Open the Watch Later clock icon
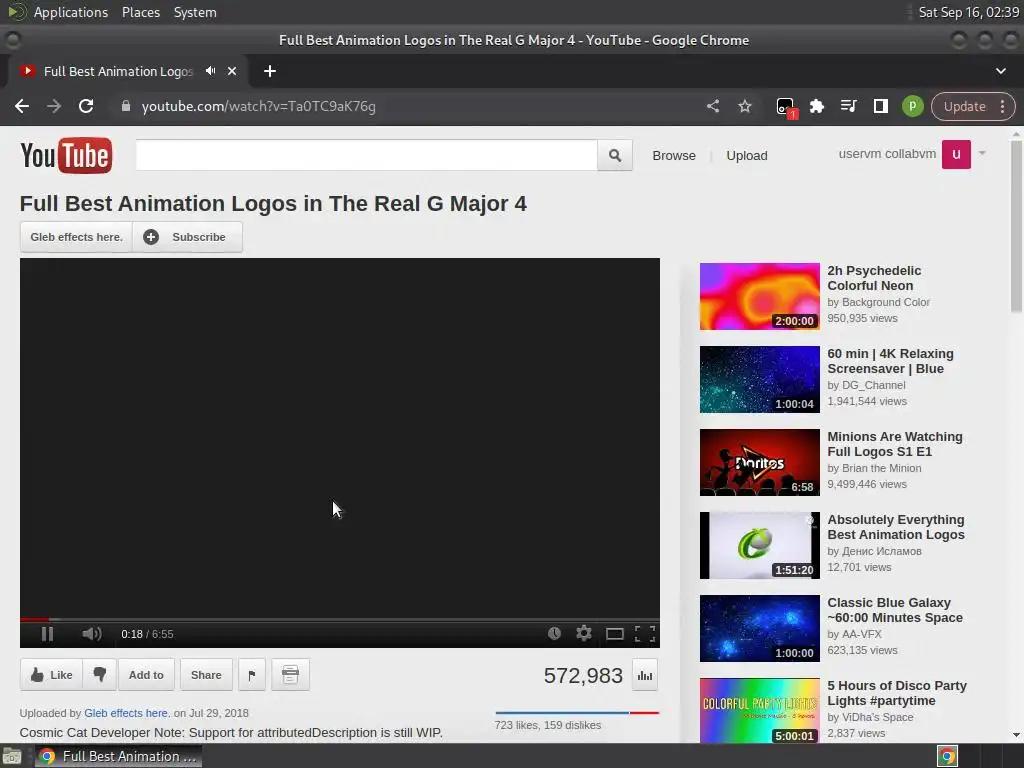The height and width of the screenshot is (768, 1024). click(554, 633)
